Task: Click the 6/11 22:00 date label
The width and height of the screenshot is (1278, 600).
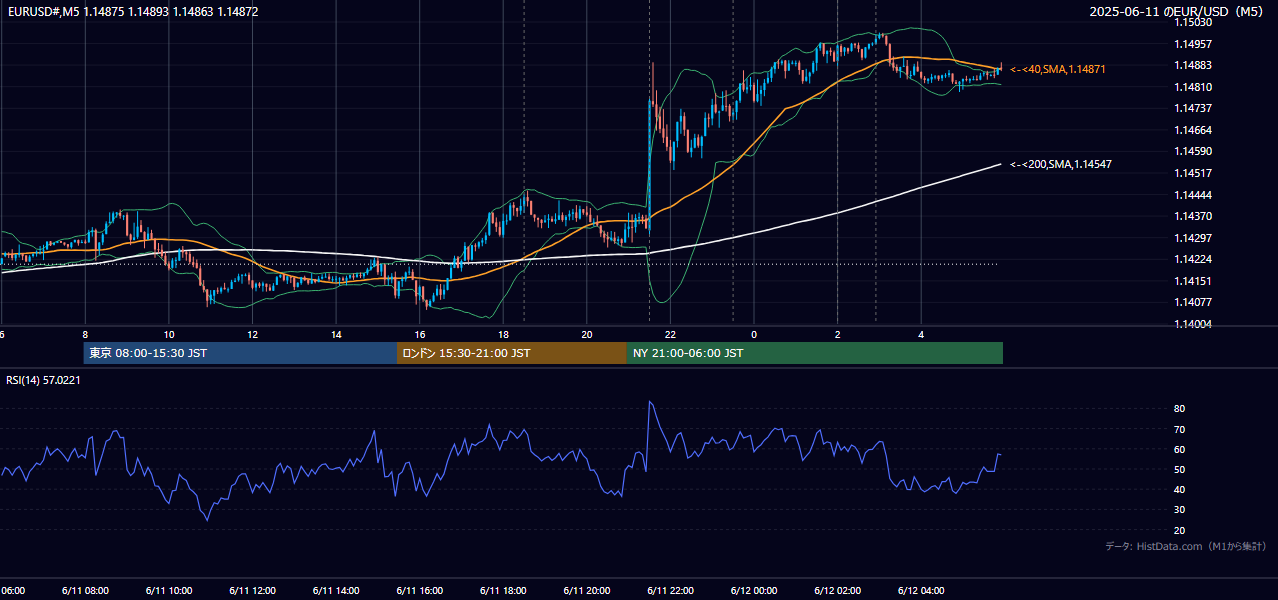Action: click(x=670, y=591)
